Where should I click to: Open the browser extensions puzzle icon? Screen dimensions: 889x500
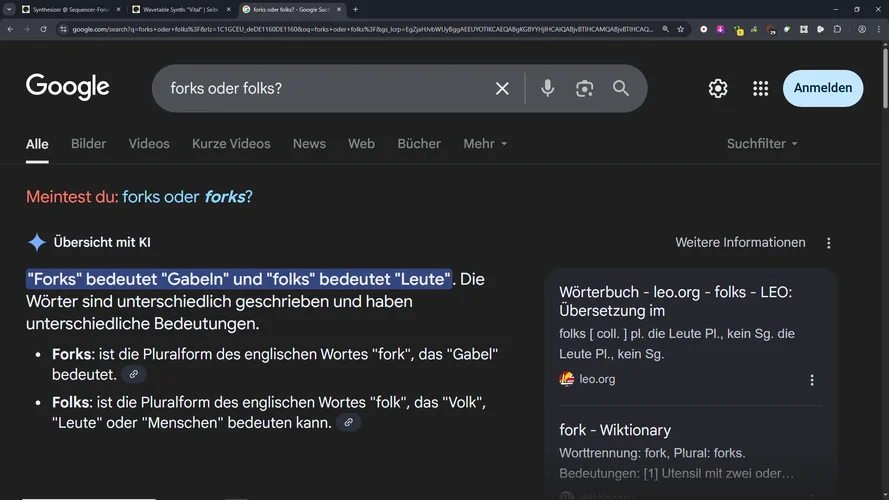pos(837,29)
